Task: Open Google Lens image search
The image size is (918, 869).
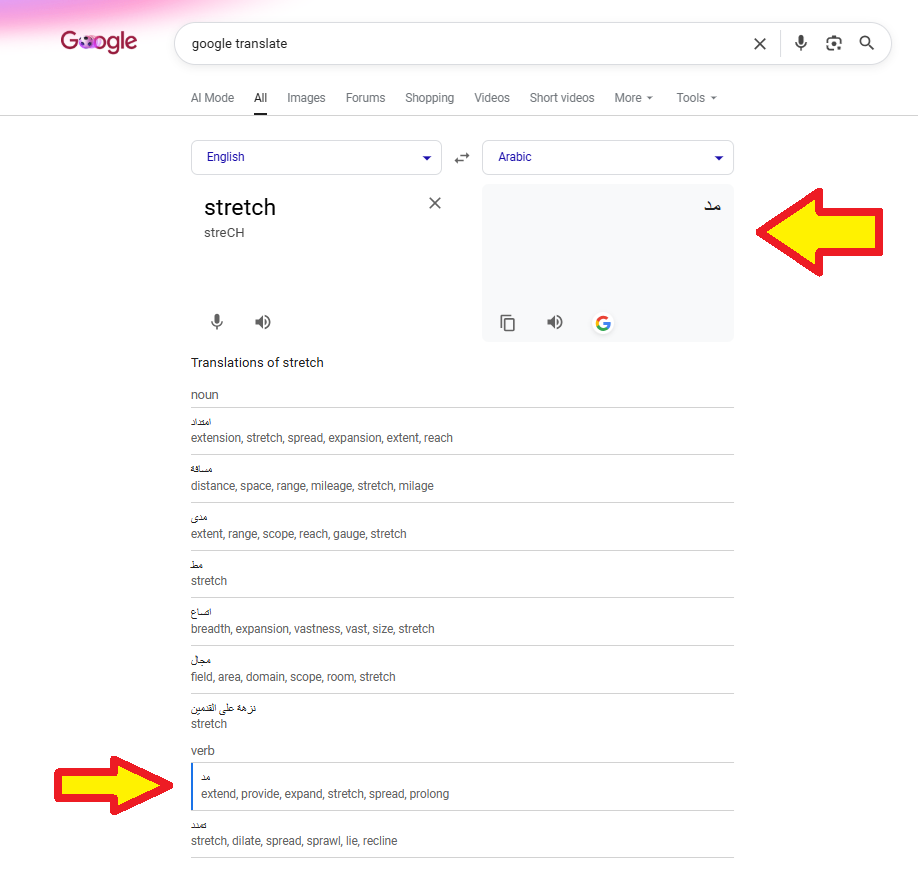Action: pyautogui.click(x=833, y=43)
